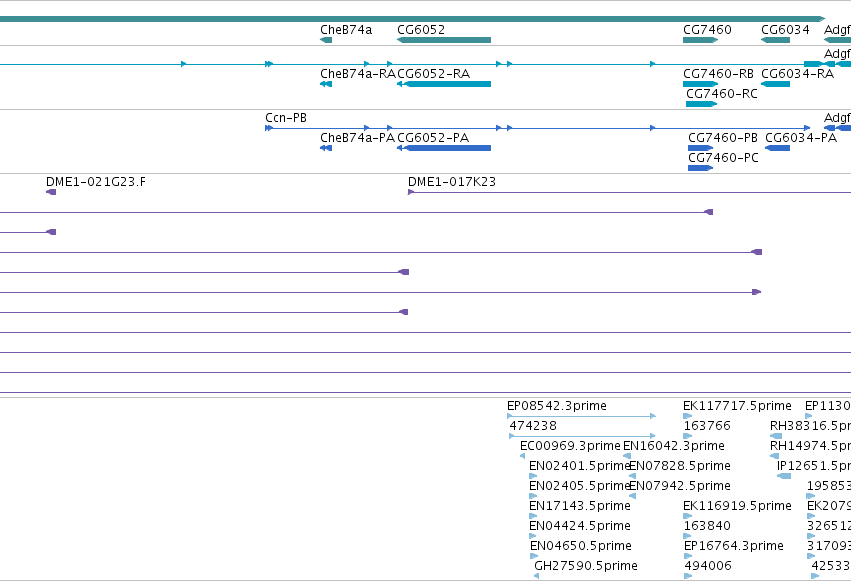The width and height of the screenshot is (851, 581).
Task: Select the CG6034-PA protein glyph
Action: pos(778,148)
